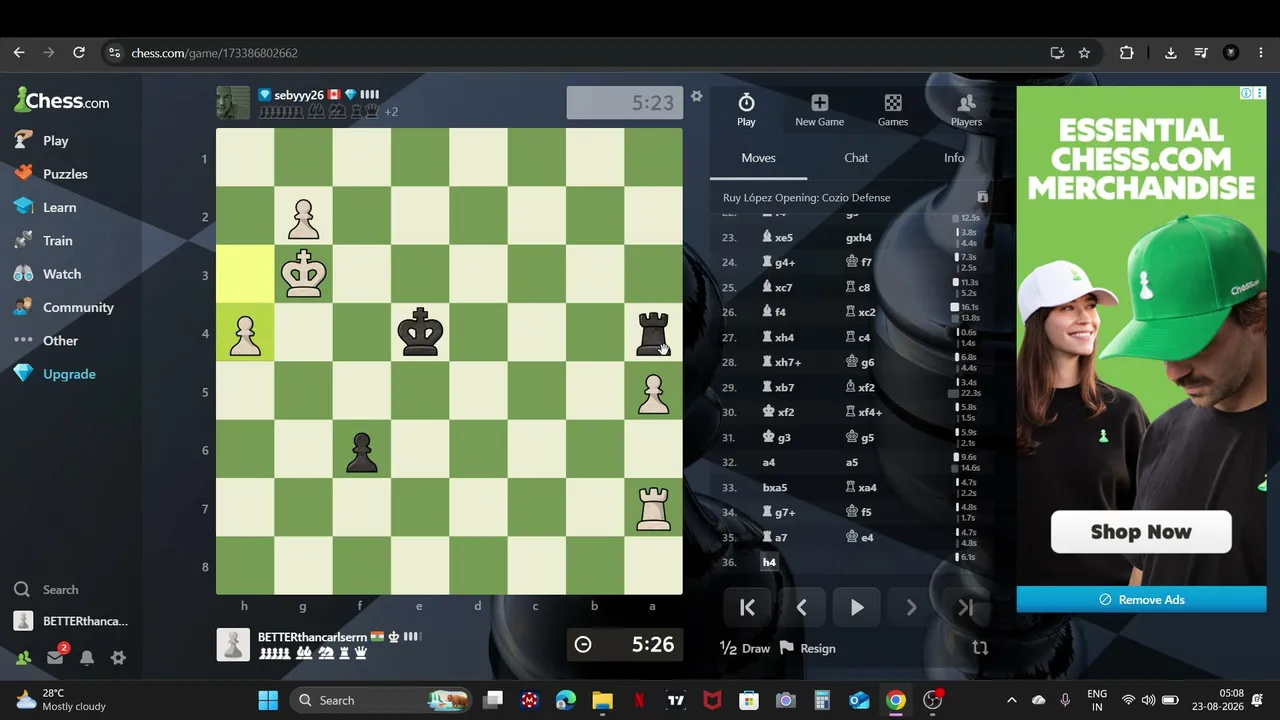Go to the Learn section
The height and width of the screenshot is (720, 1280).
pos(45,207)
